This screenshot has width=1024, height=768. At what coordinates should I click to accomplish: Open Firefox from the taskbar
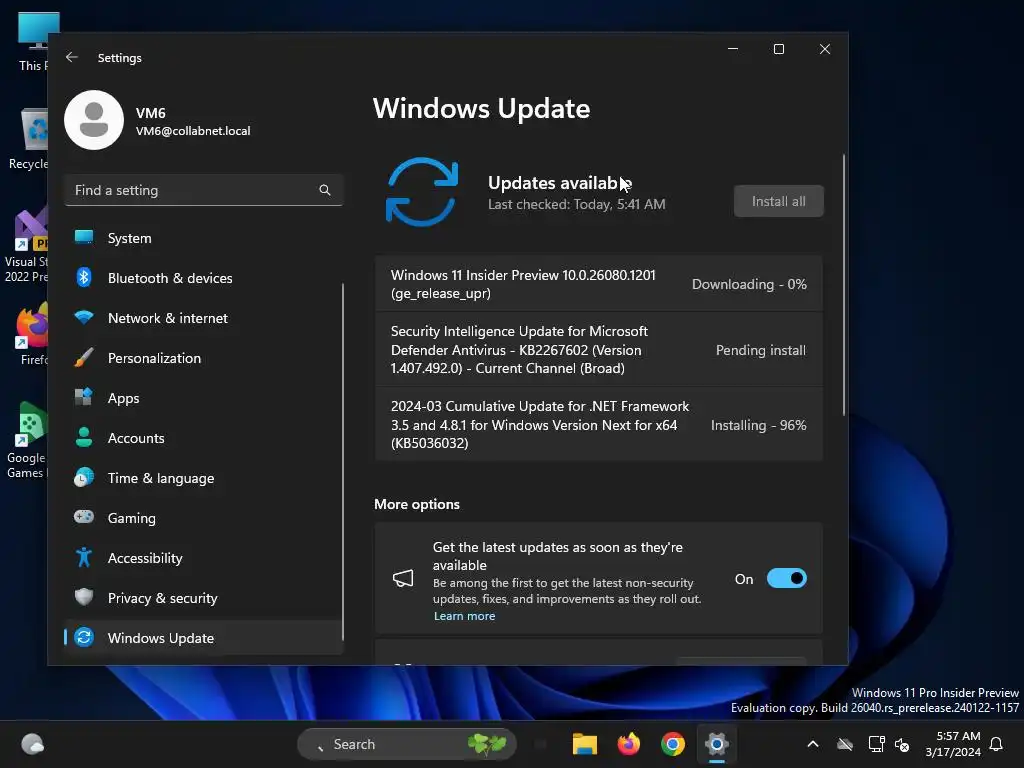[628, 744]
